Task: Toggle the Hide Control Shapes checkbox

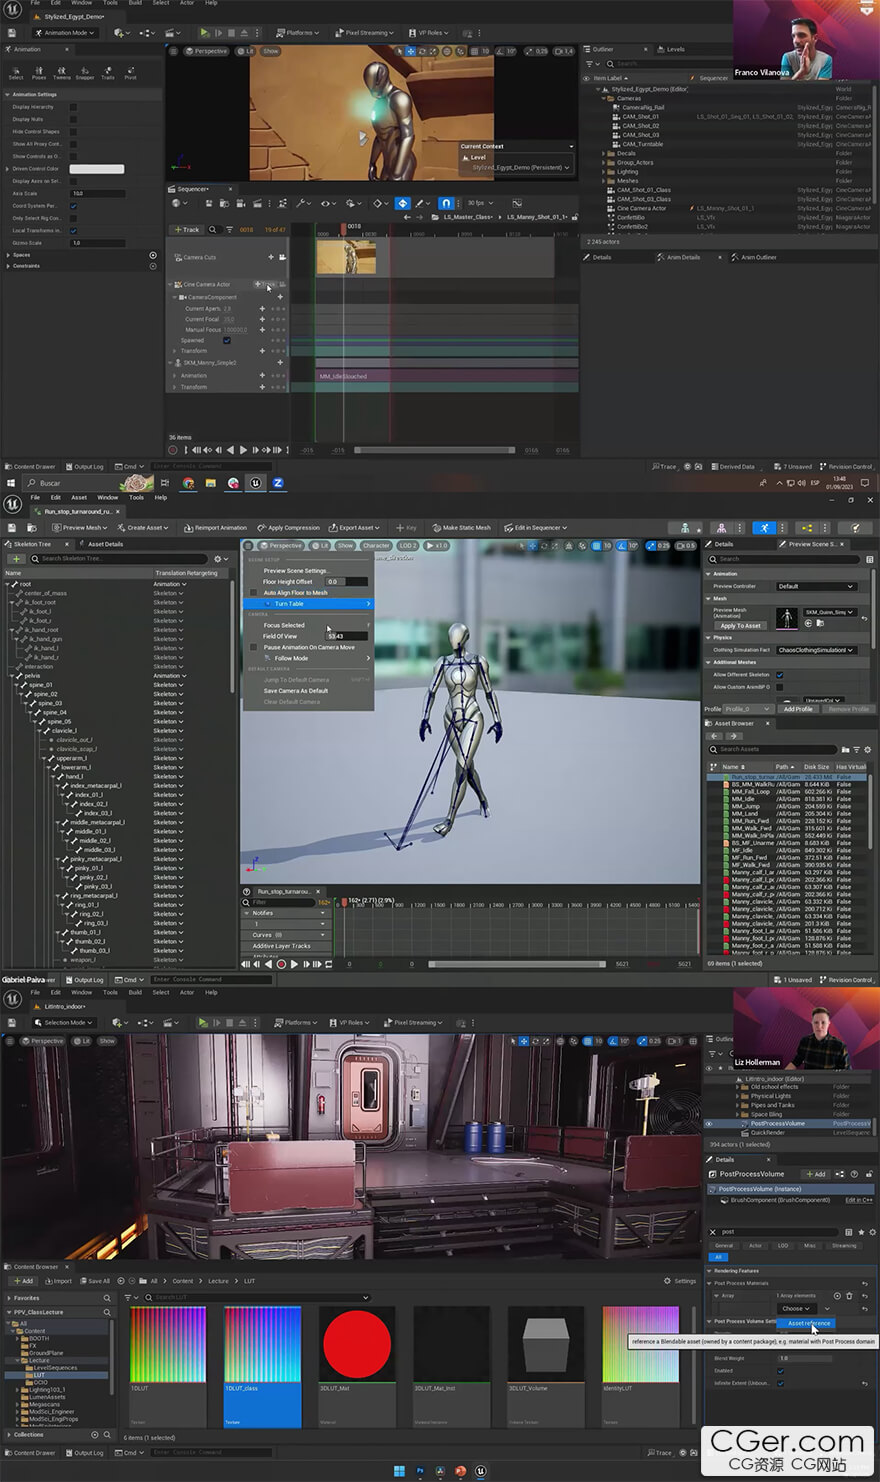Action: click(x=73, y=131)
